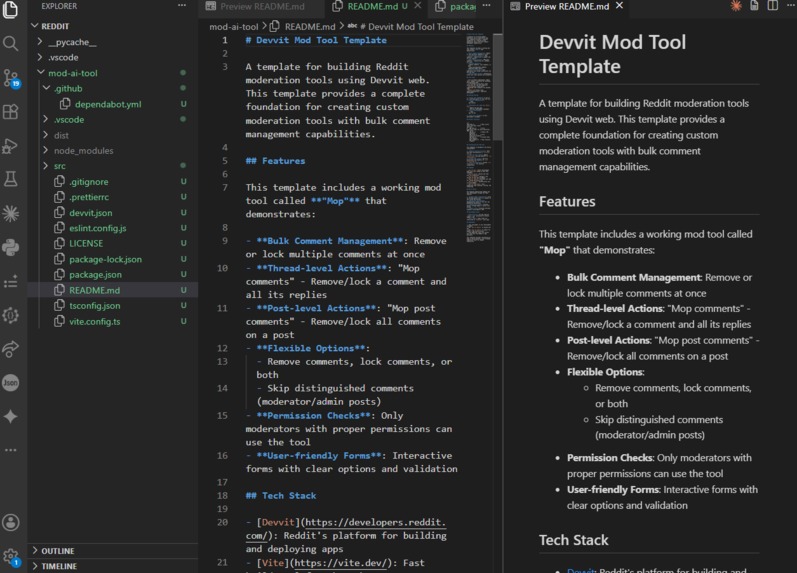Split the preview editor right

[x=773, y=6]
